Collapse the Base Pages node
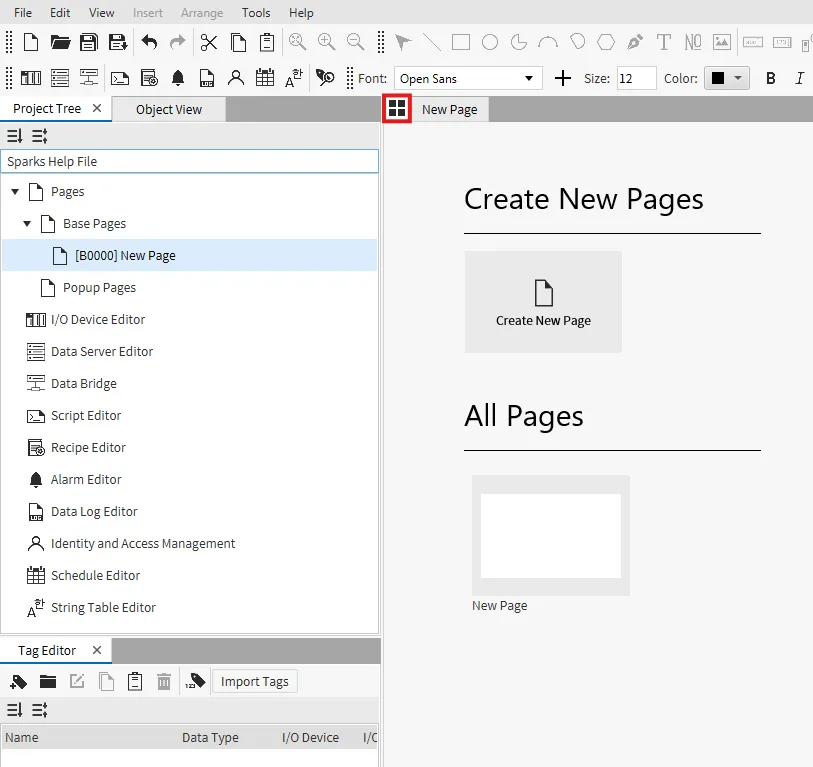 pyautogui.click(x=27, y=224)
